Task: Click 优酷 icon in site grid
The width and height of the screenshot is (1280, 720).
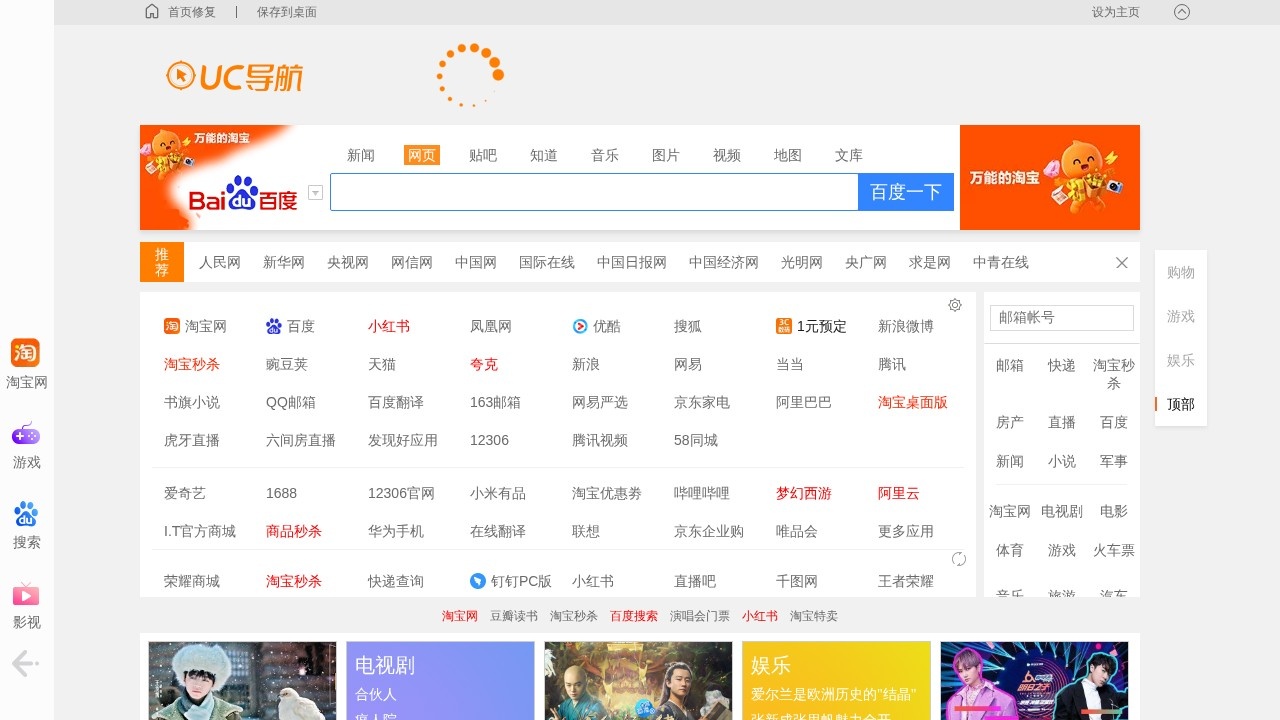Action: click(x=580, y=326)
